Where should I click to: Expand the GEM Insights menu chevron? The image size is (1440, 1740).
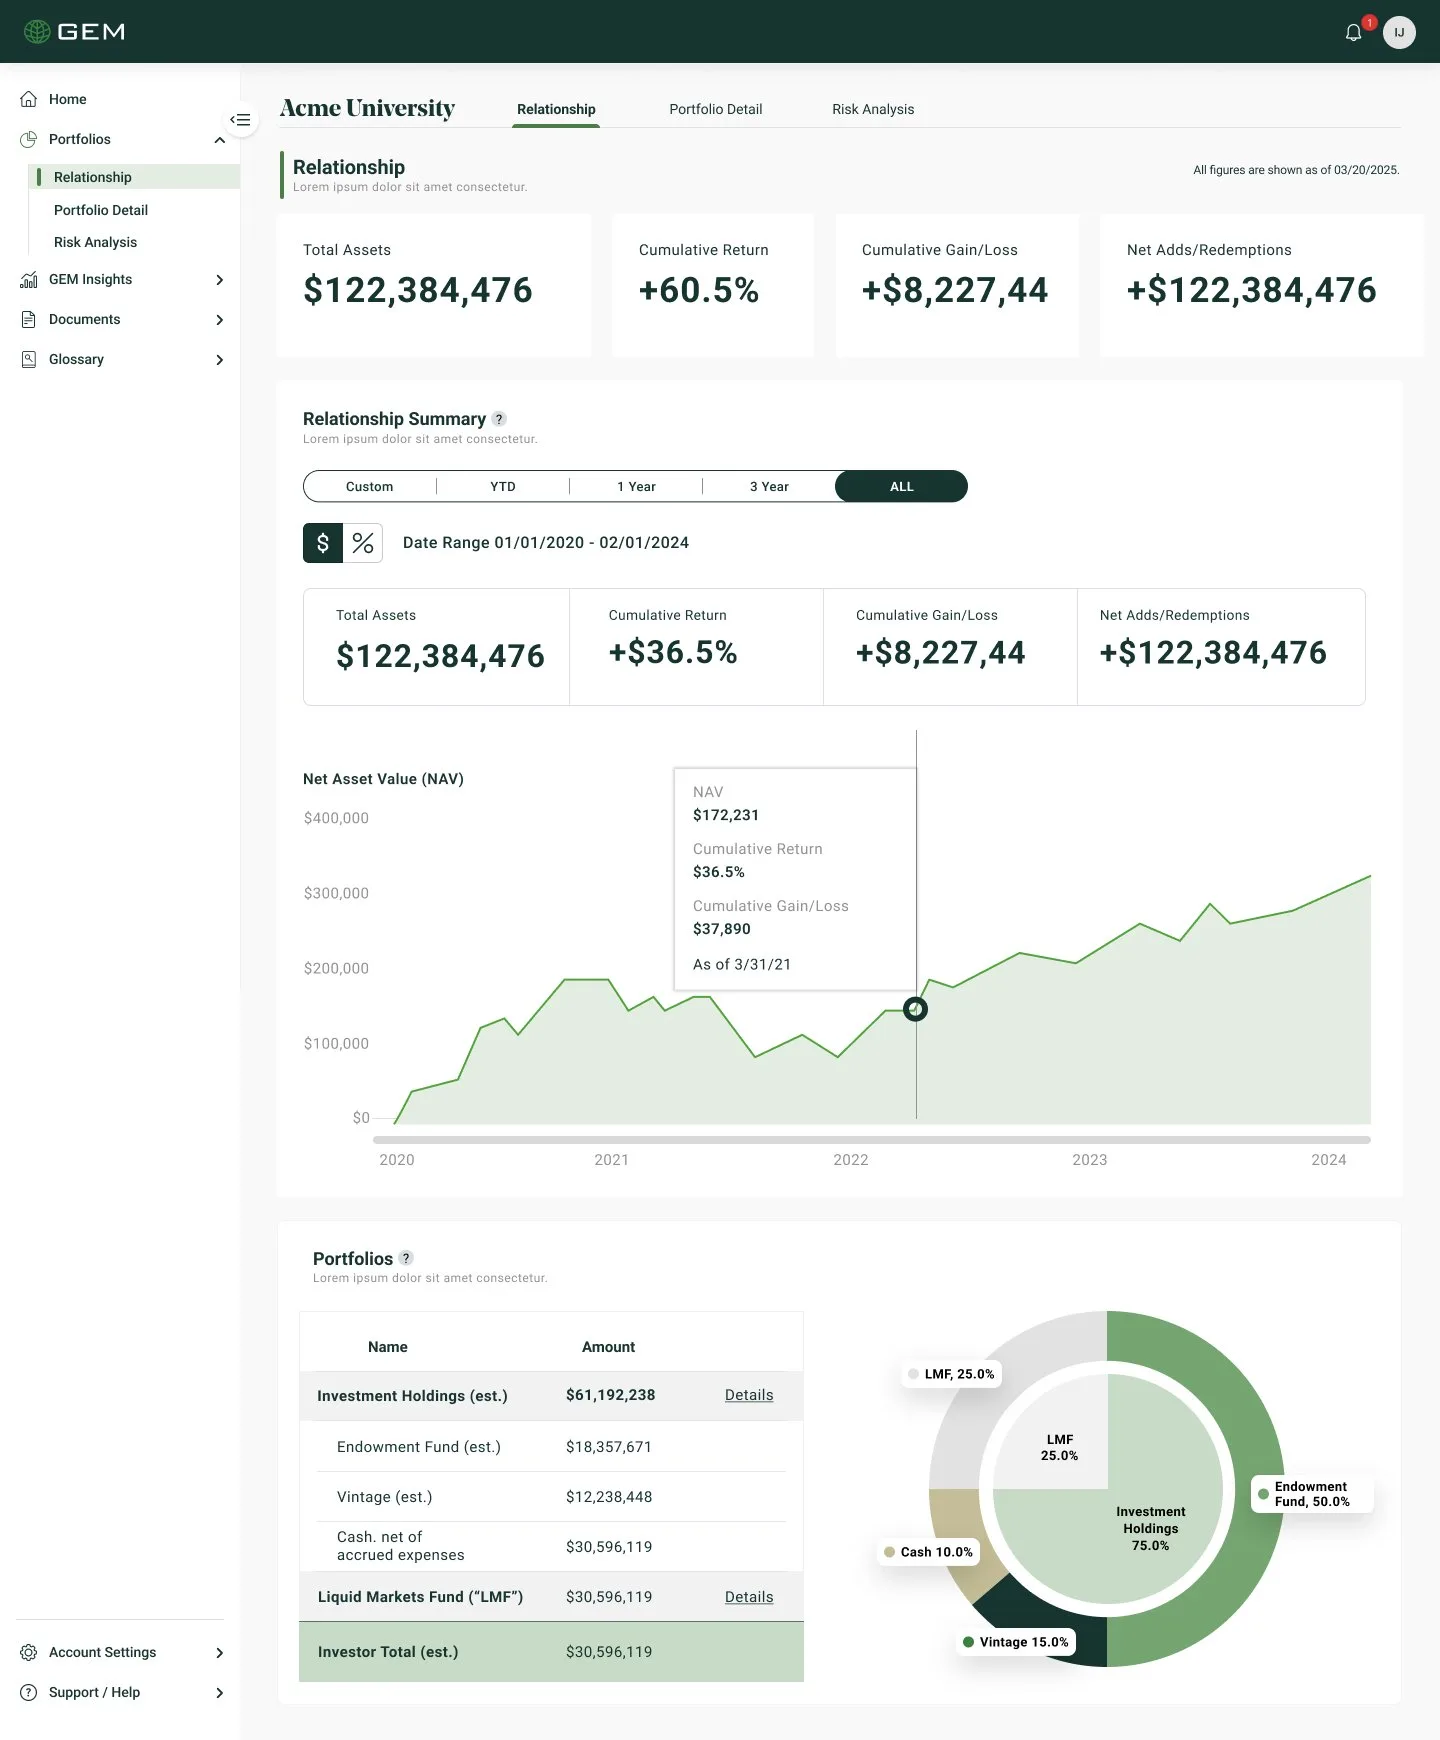220,280
